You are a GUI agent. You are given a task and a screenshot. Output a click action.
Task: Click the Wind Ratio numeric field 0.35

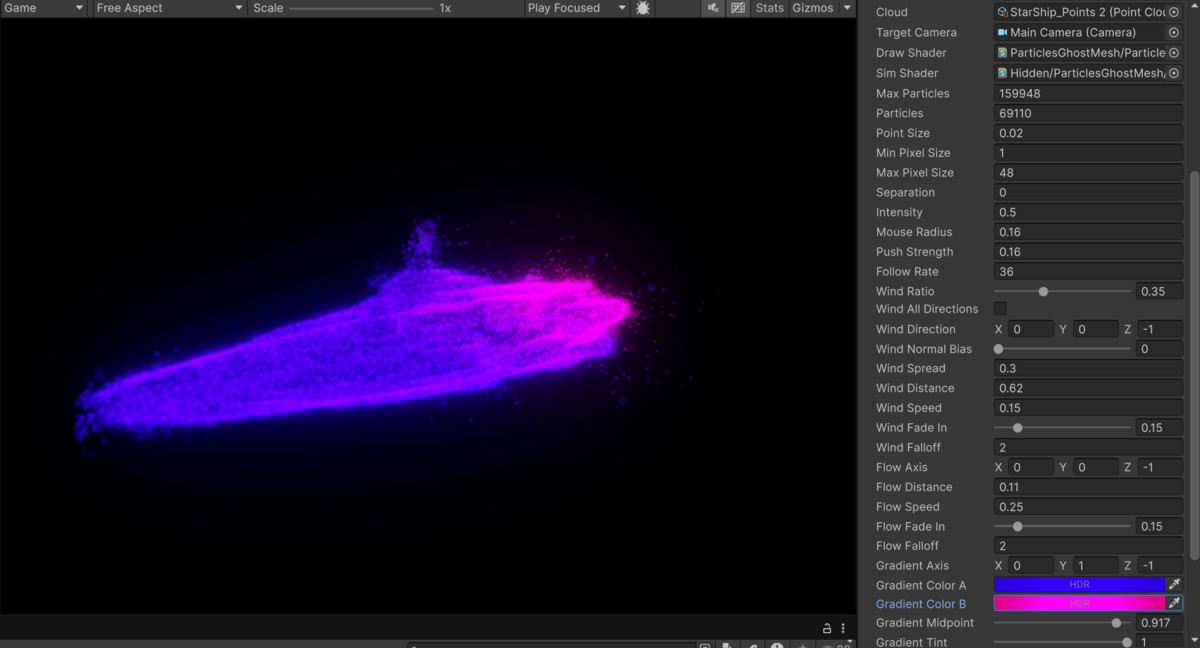pyautogui.click(x=1160, y=292)
